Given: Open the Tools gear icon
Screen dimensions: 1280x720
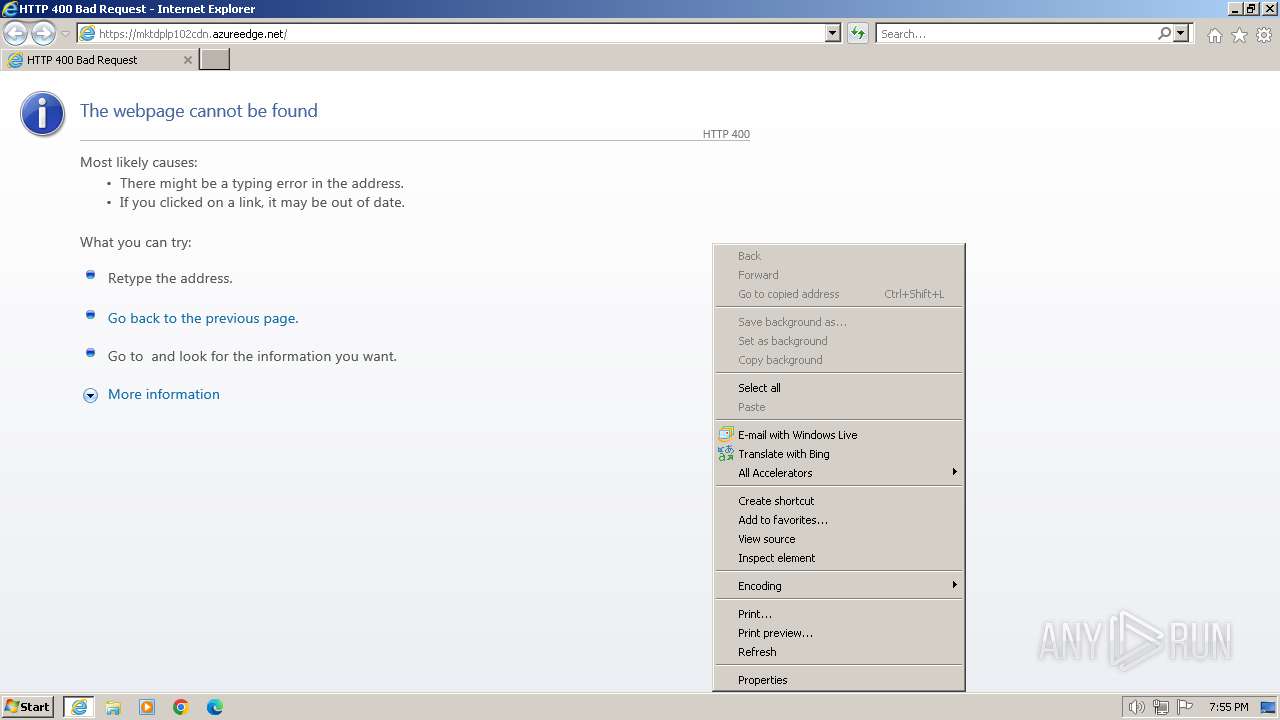Looking at the screenshot, I should [1264, 35].
